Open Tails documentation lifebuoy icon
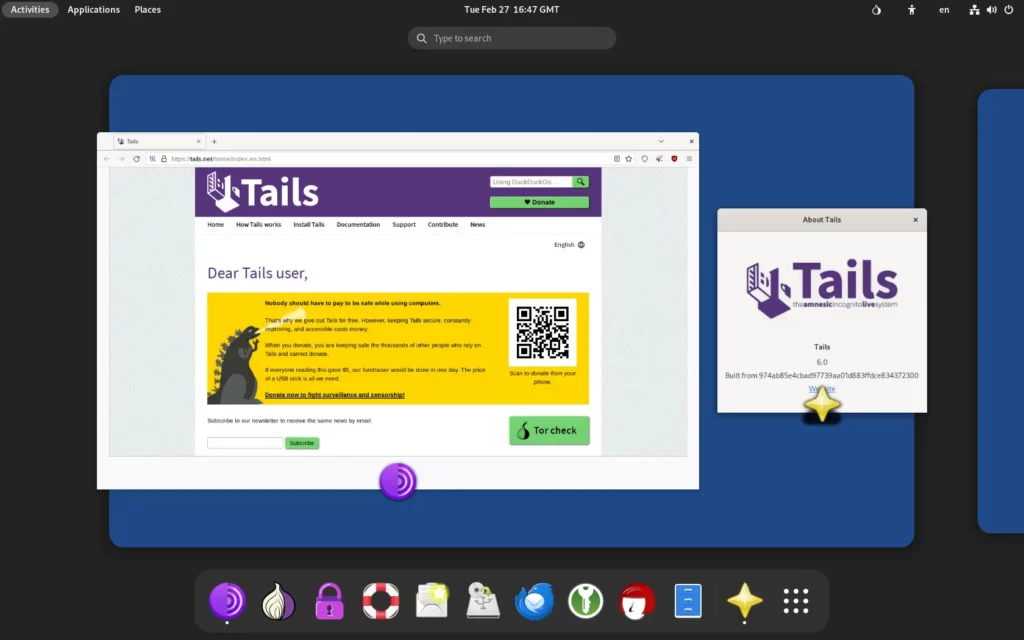Image resolution: width=1024 pixels, height=640 pixels. (x=381, y=601)
